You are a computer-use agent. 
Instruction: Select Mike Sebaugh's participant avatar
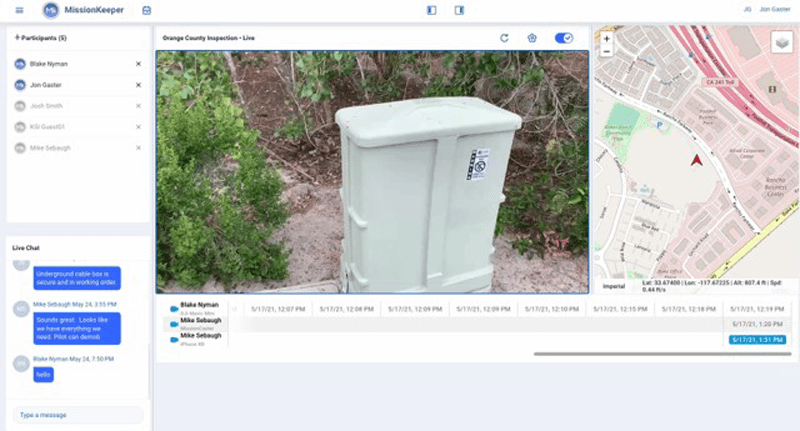(20, 147)
